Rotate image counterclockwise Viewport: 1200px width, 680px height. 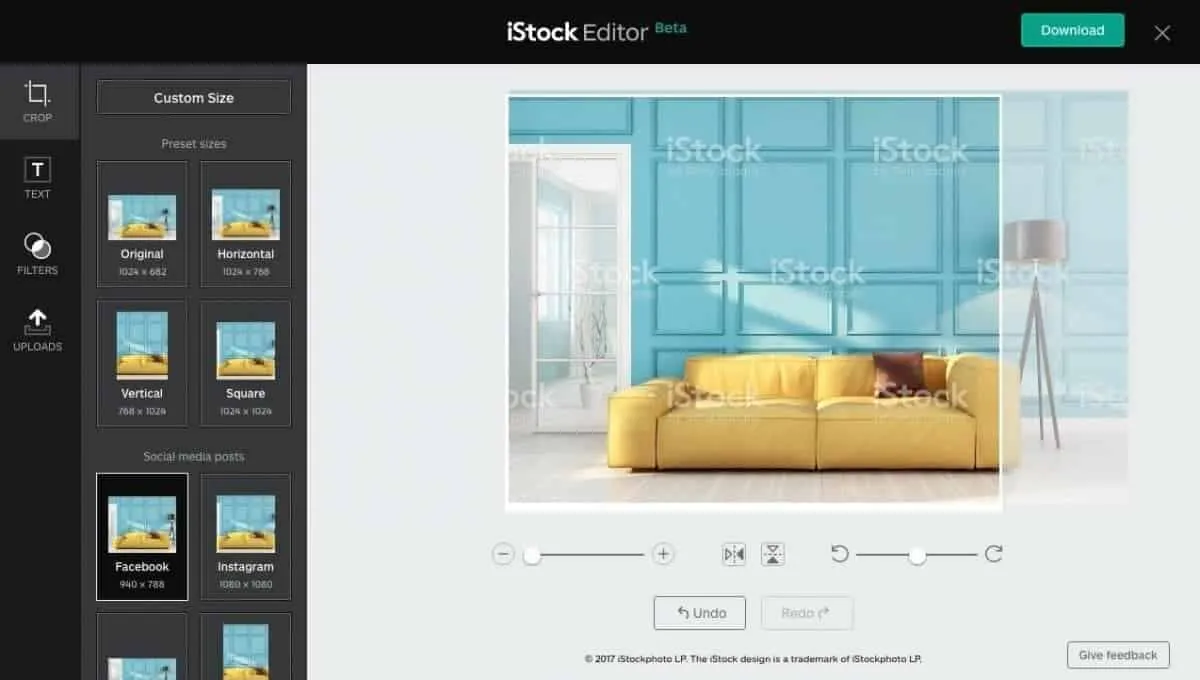pyautogui.click(x=840, y=554)
